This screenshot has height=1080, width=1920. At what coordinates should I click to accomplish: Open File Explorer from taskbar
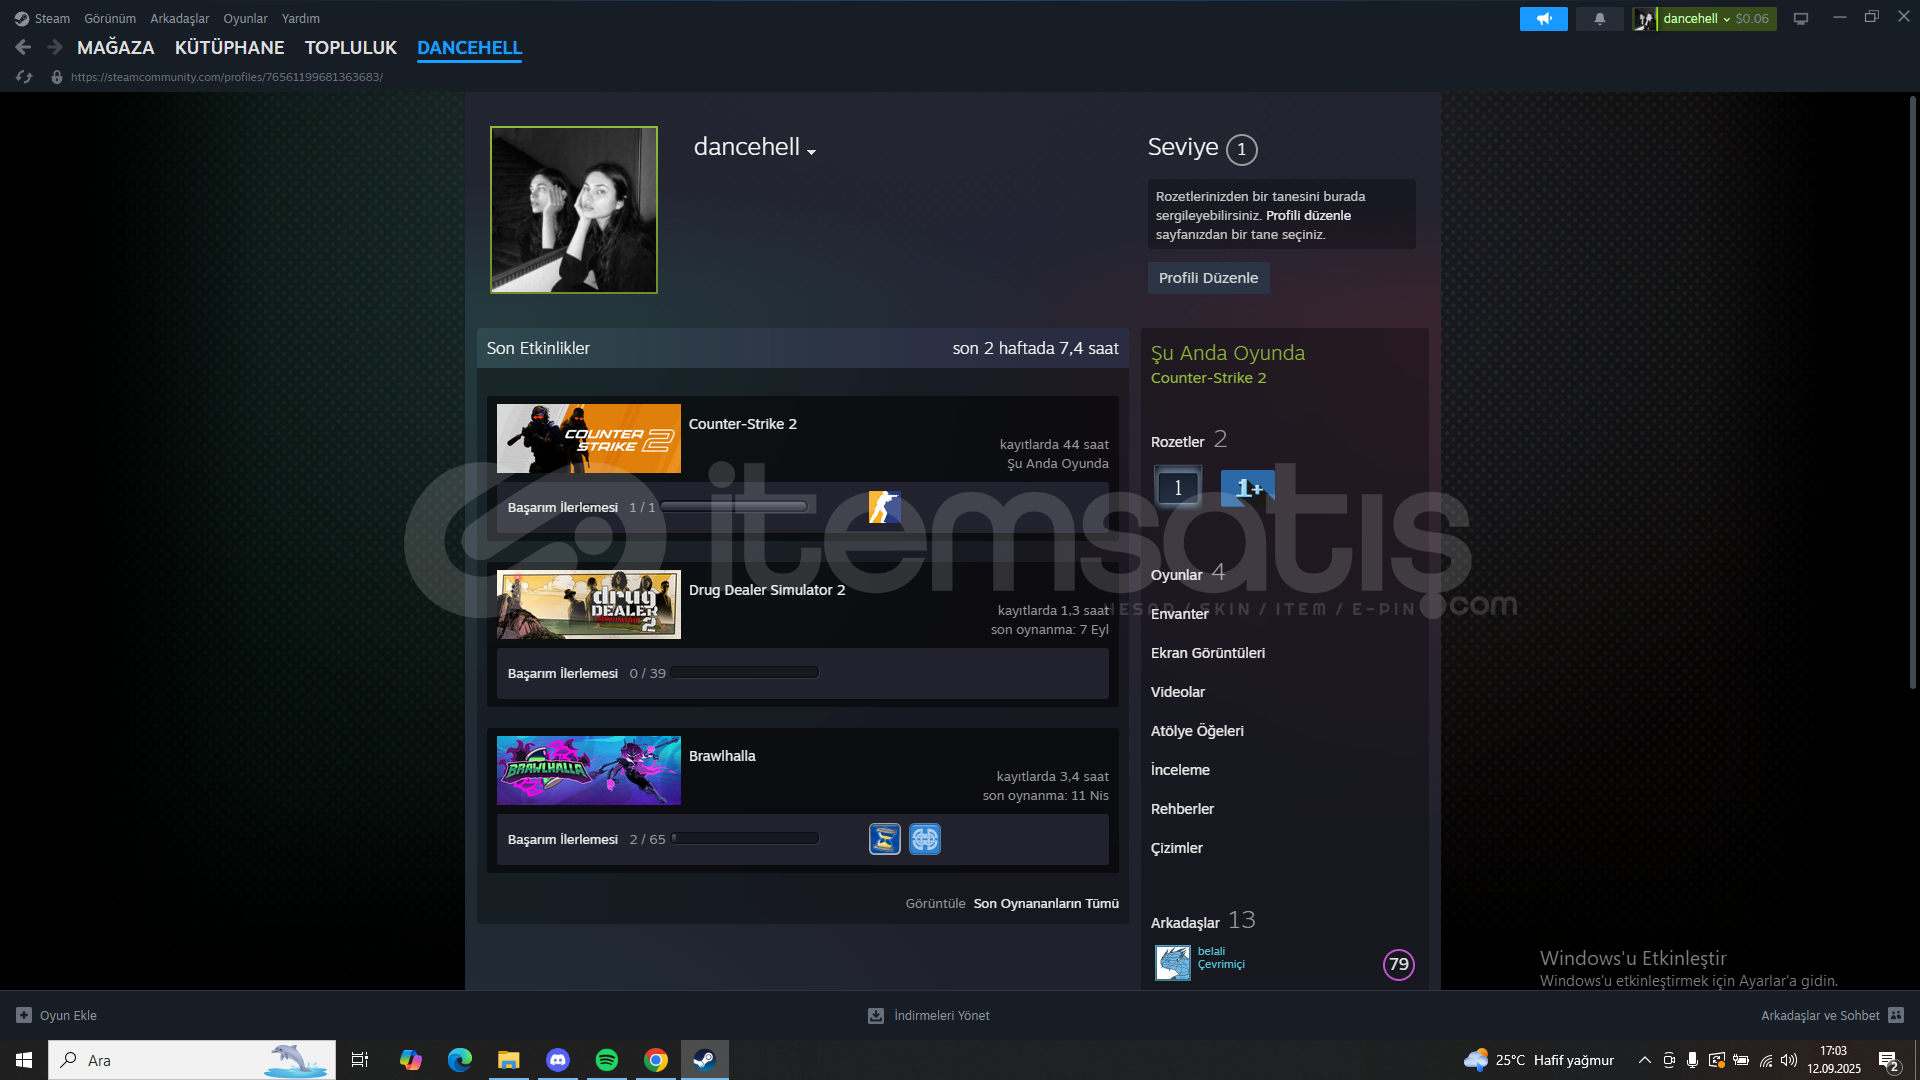point(509,1060)
